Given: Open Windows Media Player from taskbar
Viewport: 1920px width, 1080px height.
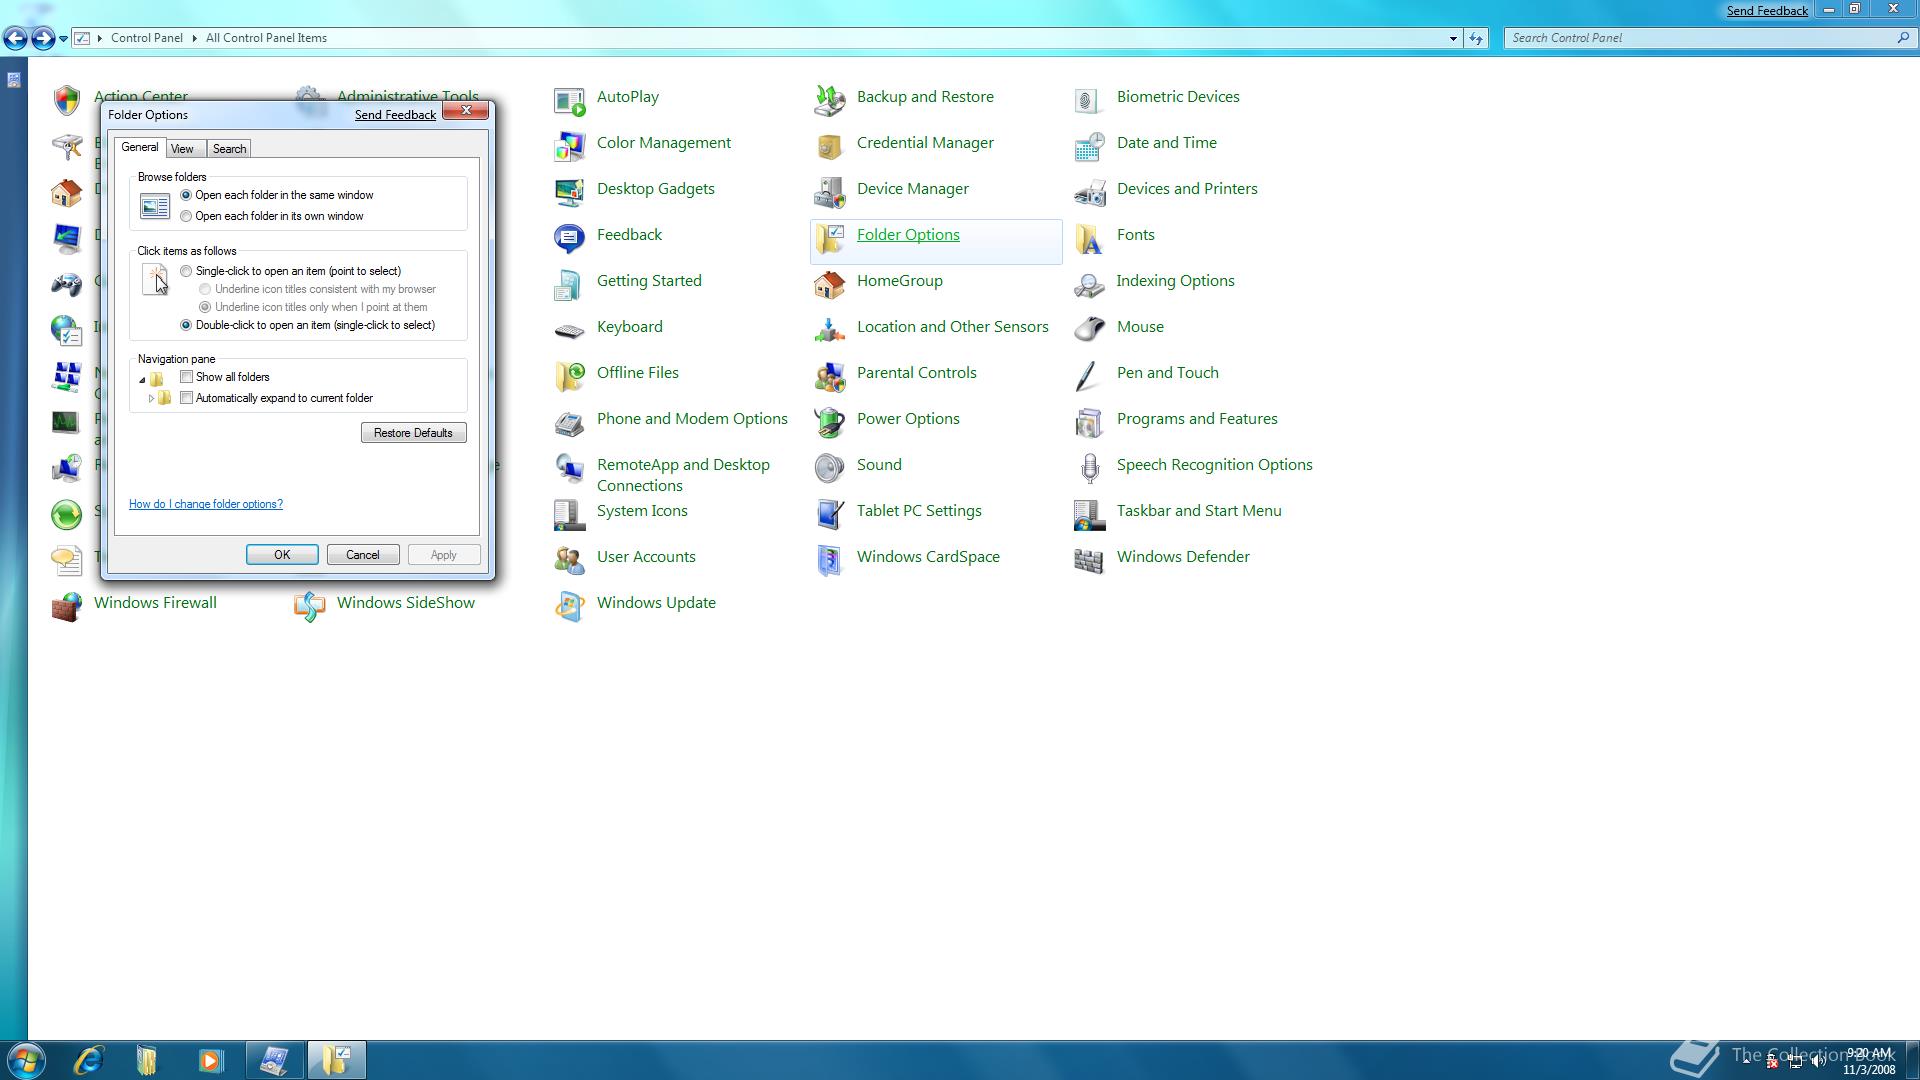Looking at the screenshot, I should (x=210, y=1060).
